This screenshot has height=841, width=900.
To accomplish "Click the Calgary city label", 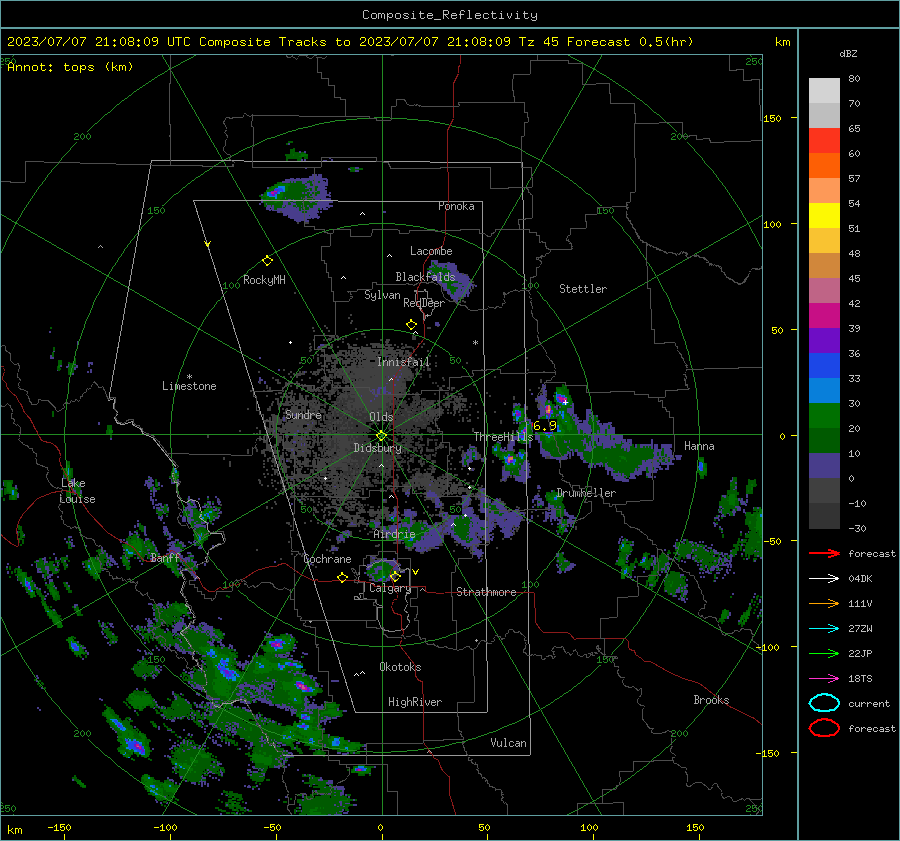I will pyautogui.click(x=390, y=588).
